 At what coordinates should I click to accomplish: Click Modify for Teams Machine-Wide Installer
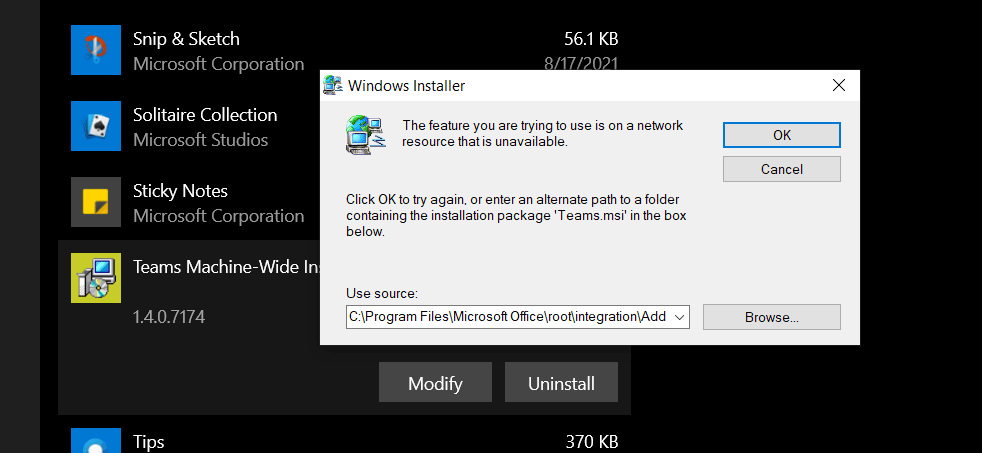coord(435,382)
